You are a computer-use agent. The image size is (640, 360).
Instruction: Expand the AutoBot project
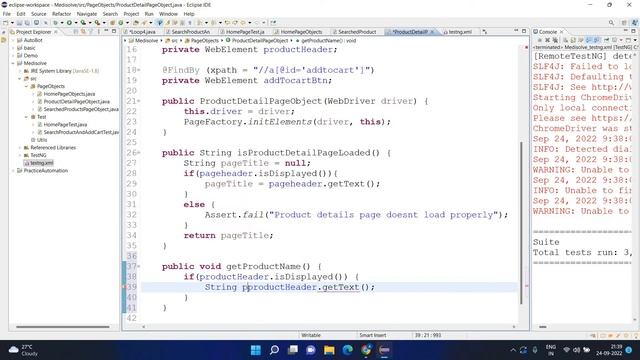(x=13, y=40)
